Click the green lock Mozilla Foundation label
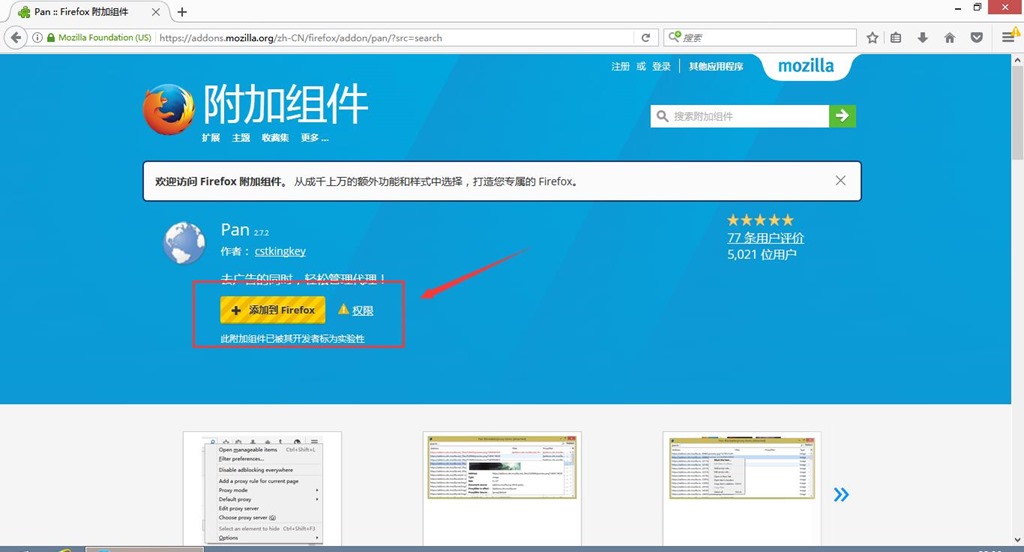The width and height of the screenshot is (1024, 552). tap(99, 38)
